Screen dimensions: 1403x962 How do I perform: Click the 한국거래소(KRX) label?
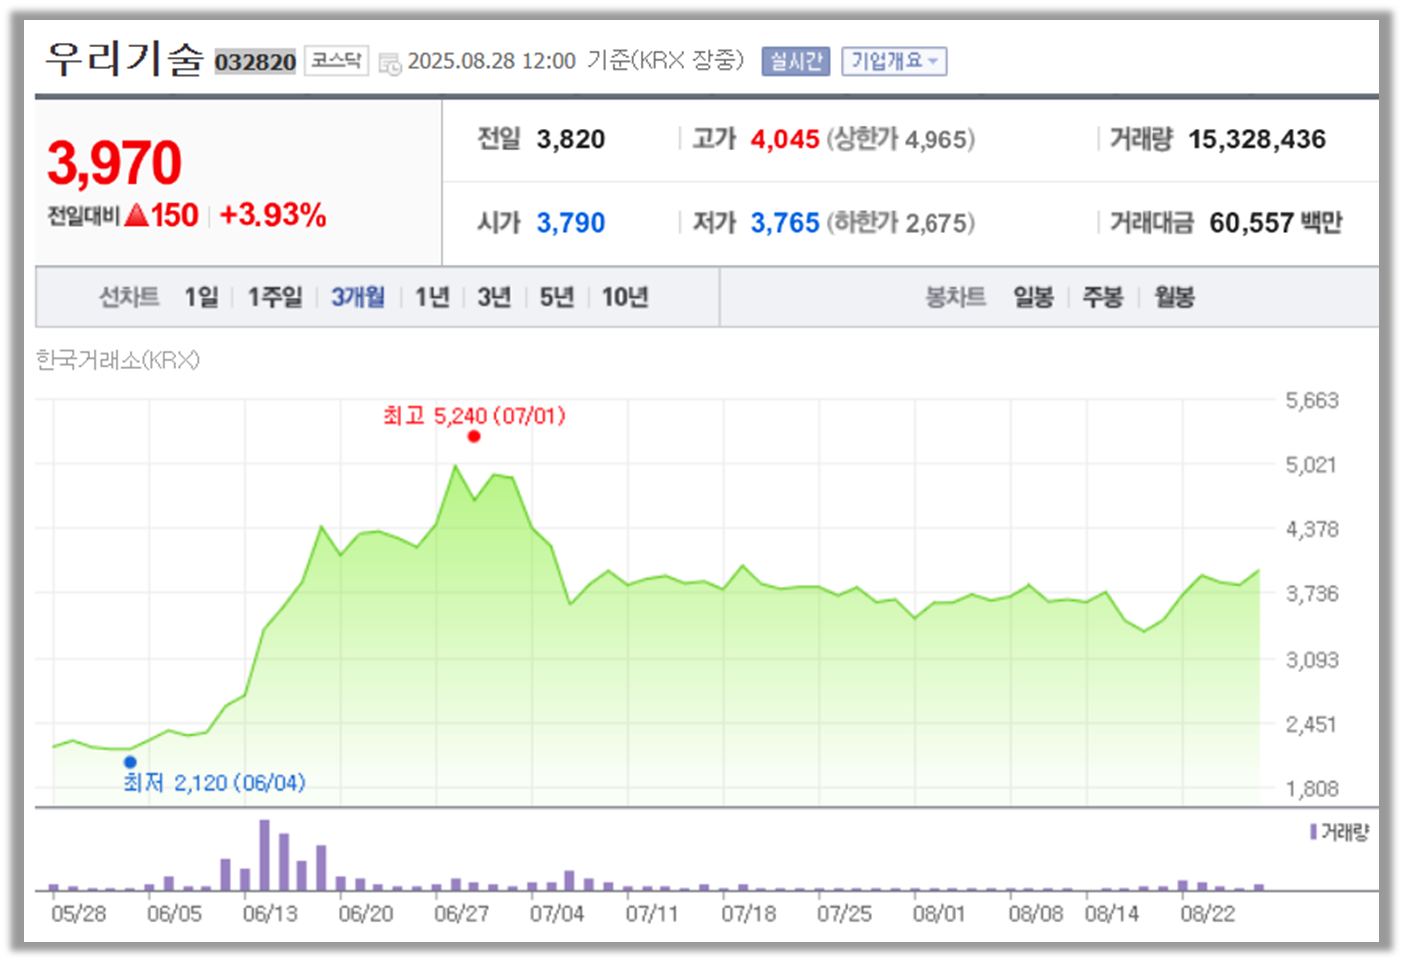[x=118, y=360]
